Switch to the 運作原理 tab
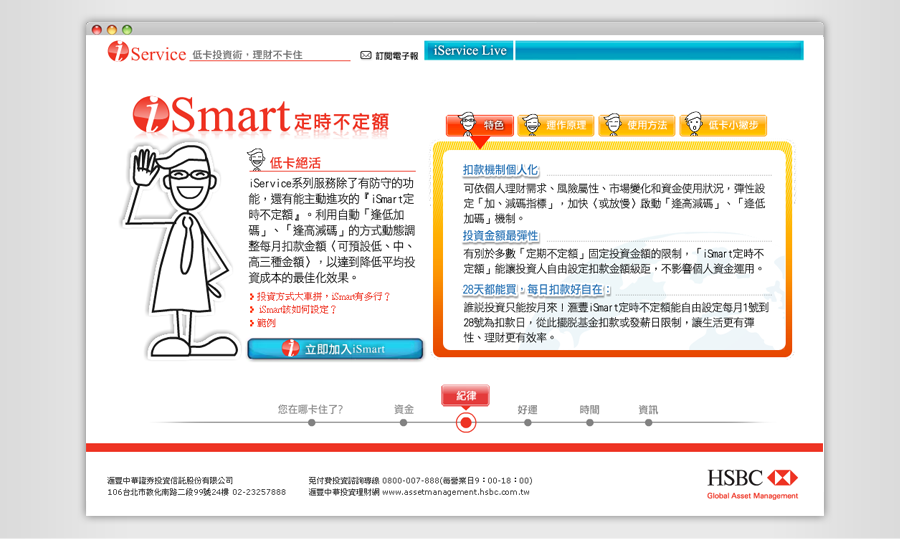Image resolution: width=900 pixels, height=539 pixels. 555,125
